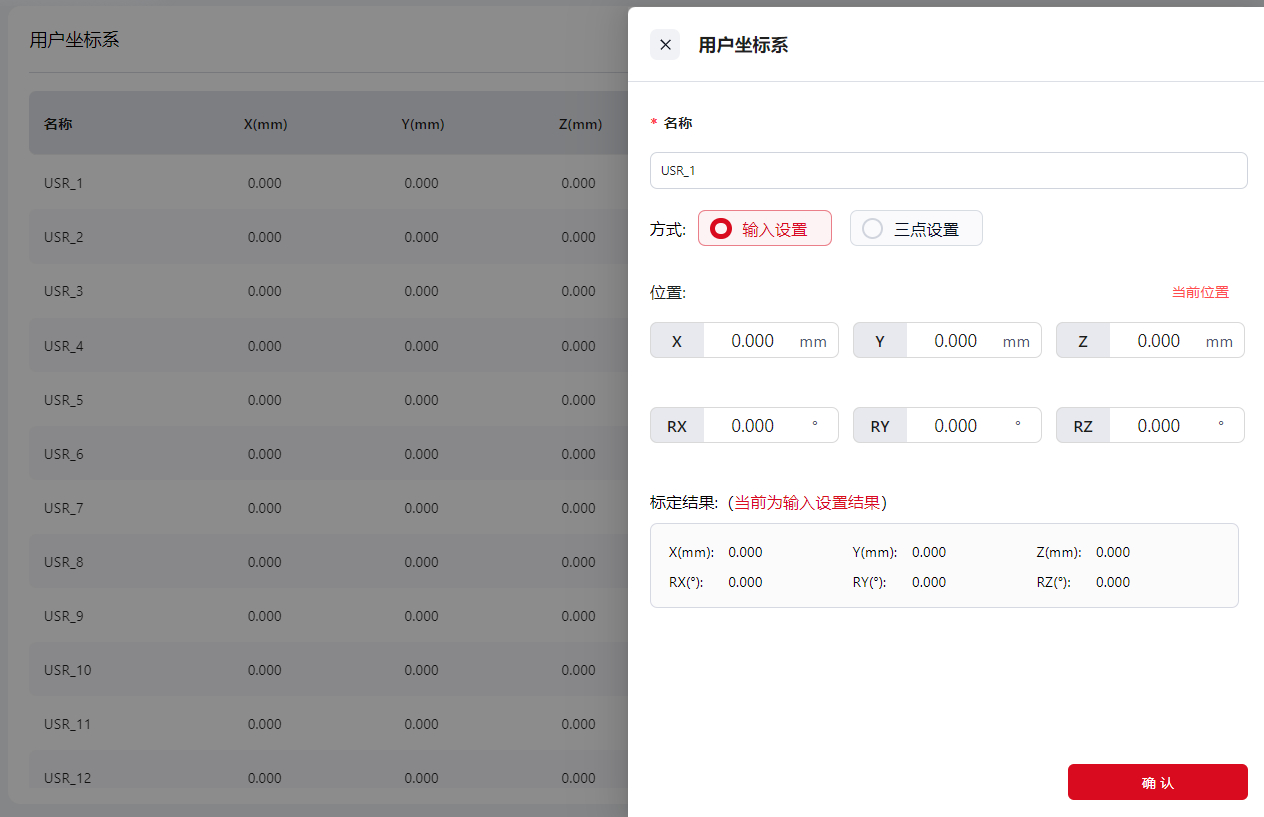Select the USR_2 row in table
1264x817 pixels.
click(x=64, y=237)
